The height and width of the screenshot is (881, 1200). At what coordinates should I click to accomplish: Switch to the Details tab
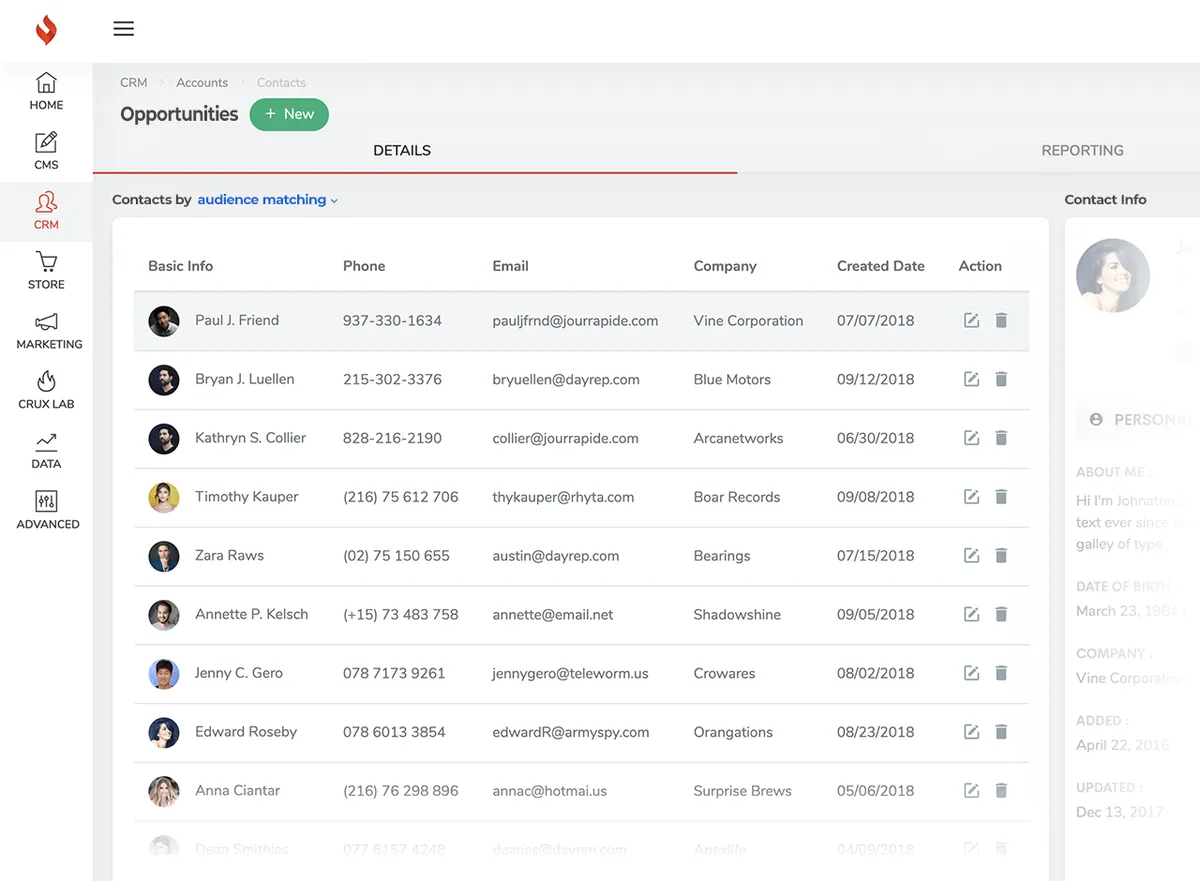(402, 150)
